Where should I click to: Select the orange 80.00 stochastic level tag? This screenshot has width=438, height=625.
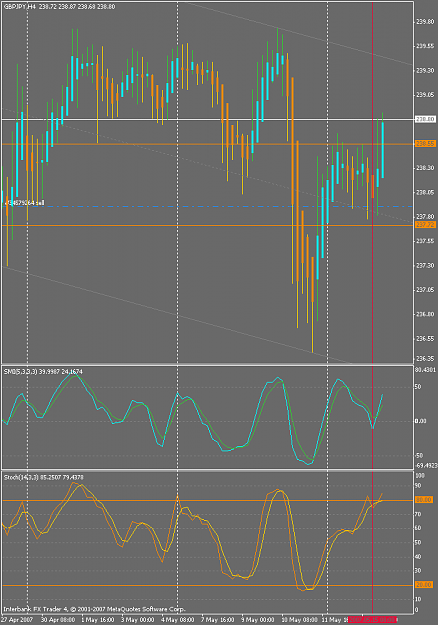pyautogui.click(x=424, y=500)
